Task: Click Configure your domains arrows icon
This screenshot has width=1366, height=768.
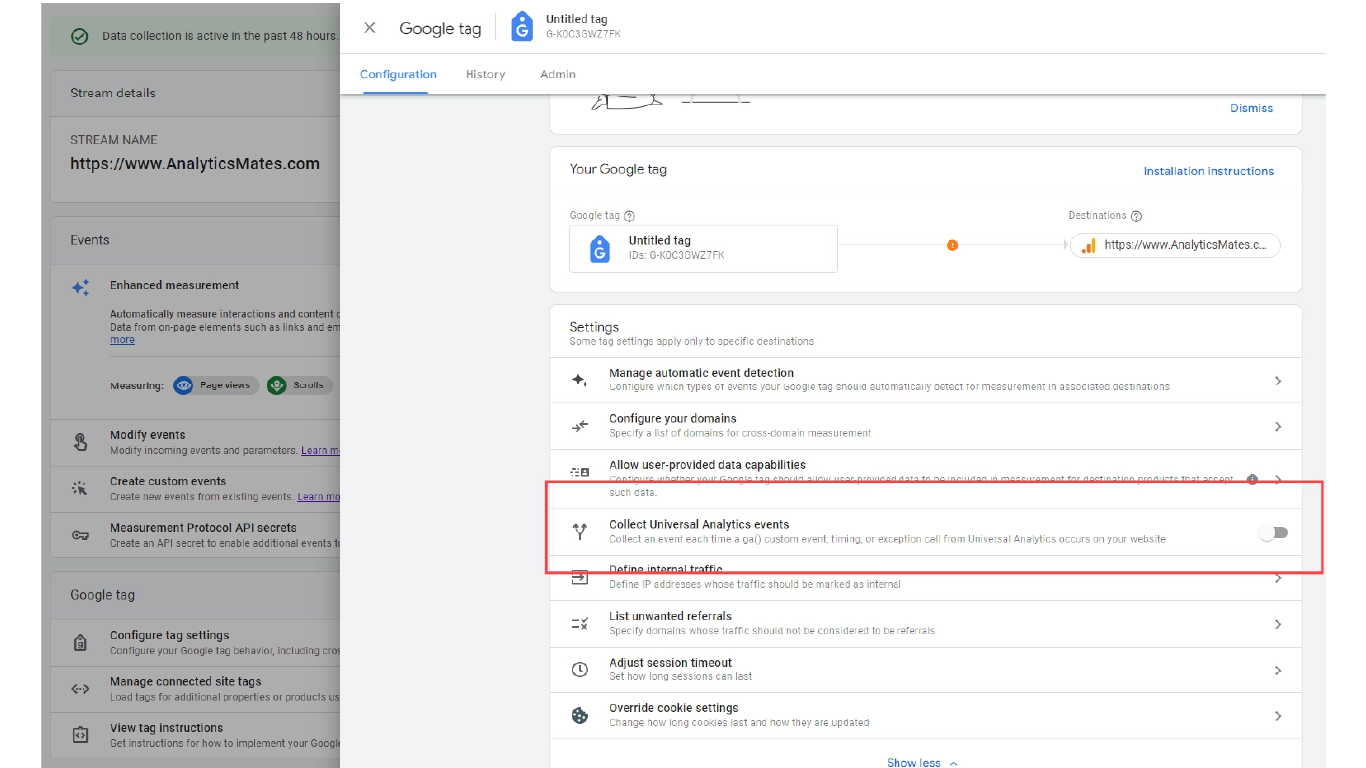Action: tap(579, 426)
